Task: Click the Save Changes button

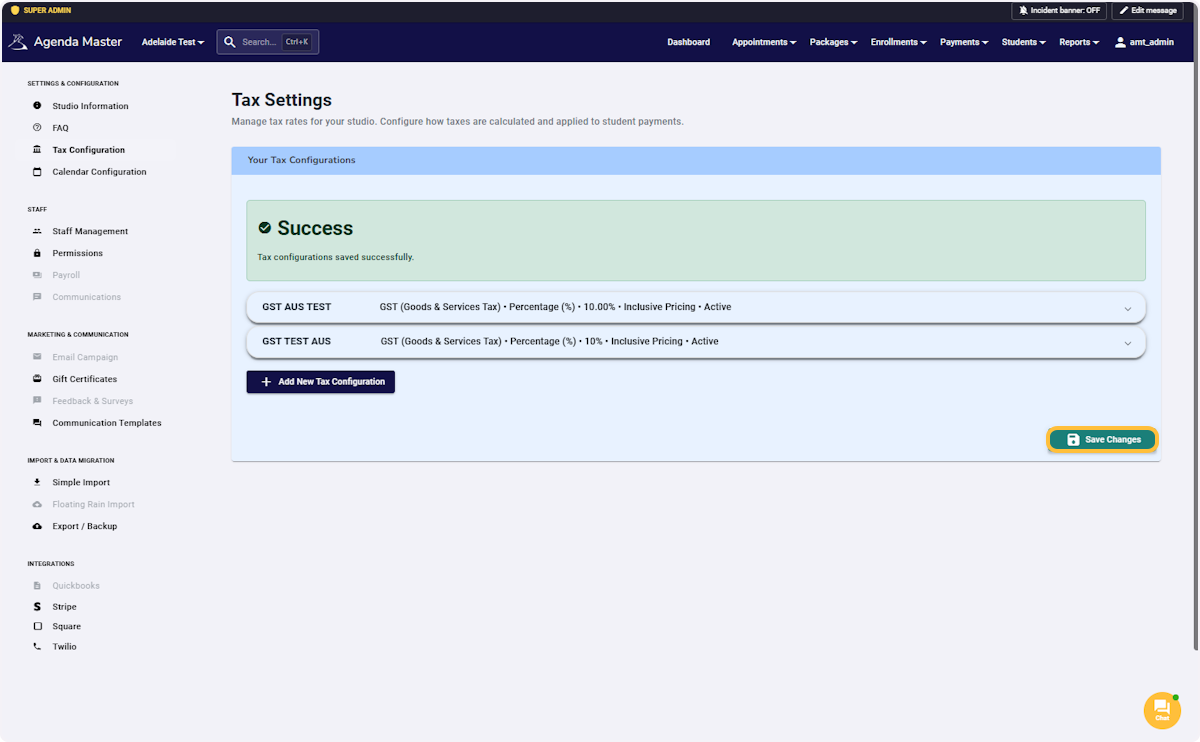Action: click(1102, 440)
